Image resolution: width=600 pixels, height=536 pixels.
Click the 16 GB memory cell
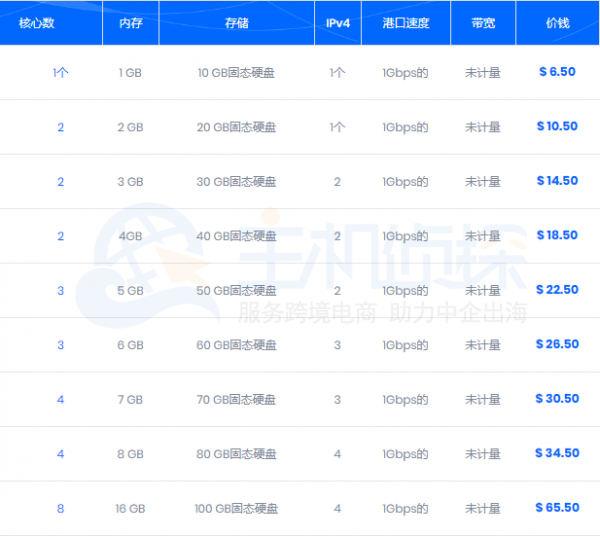click(130, 509)
